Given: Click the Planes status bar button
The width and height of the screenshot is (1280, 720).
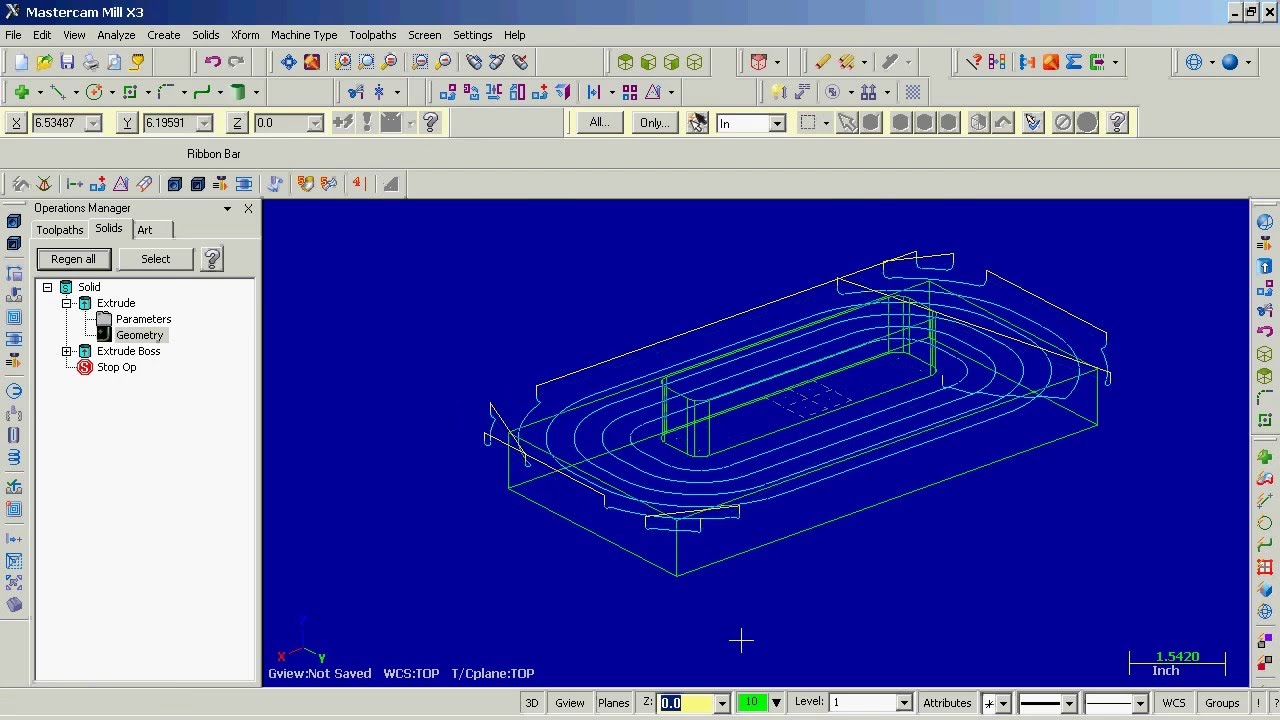Looking at the screenshot, I should click(x=613, y=703).
